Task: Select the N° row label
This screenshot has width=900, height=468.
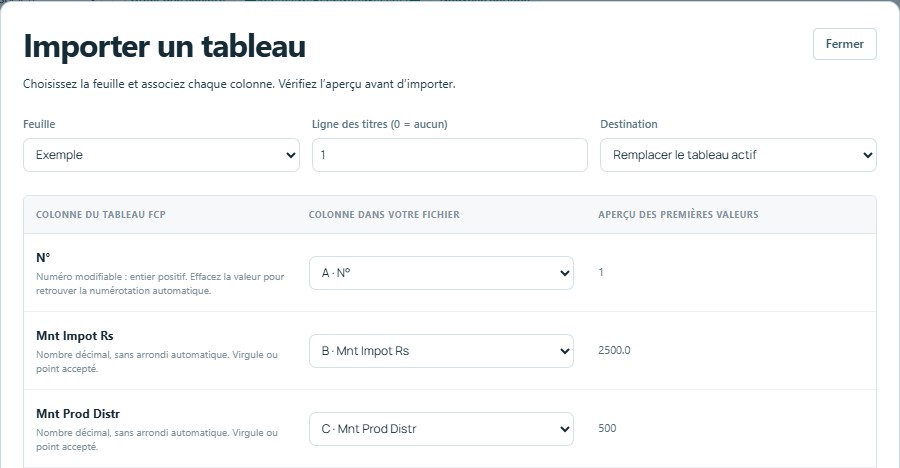Action: (43, 258)
